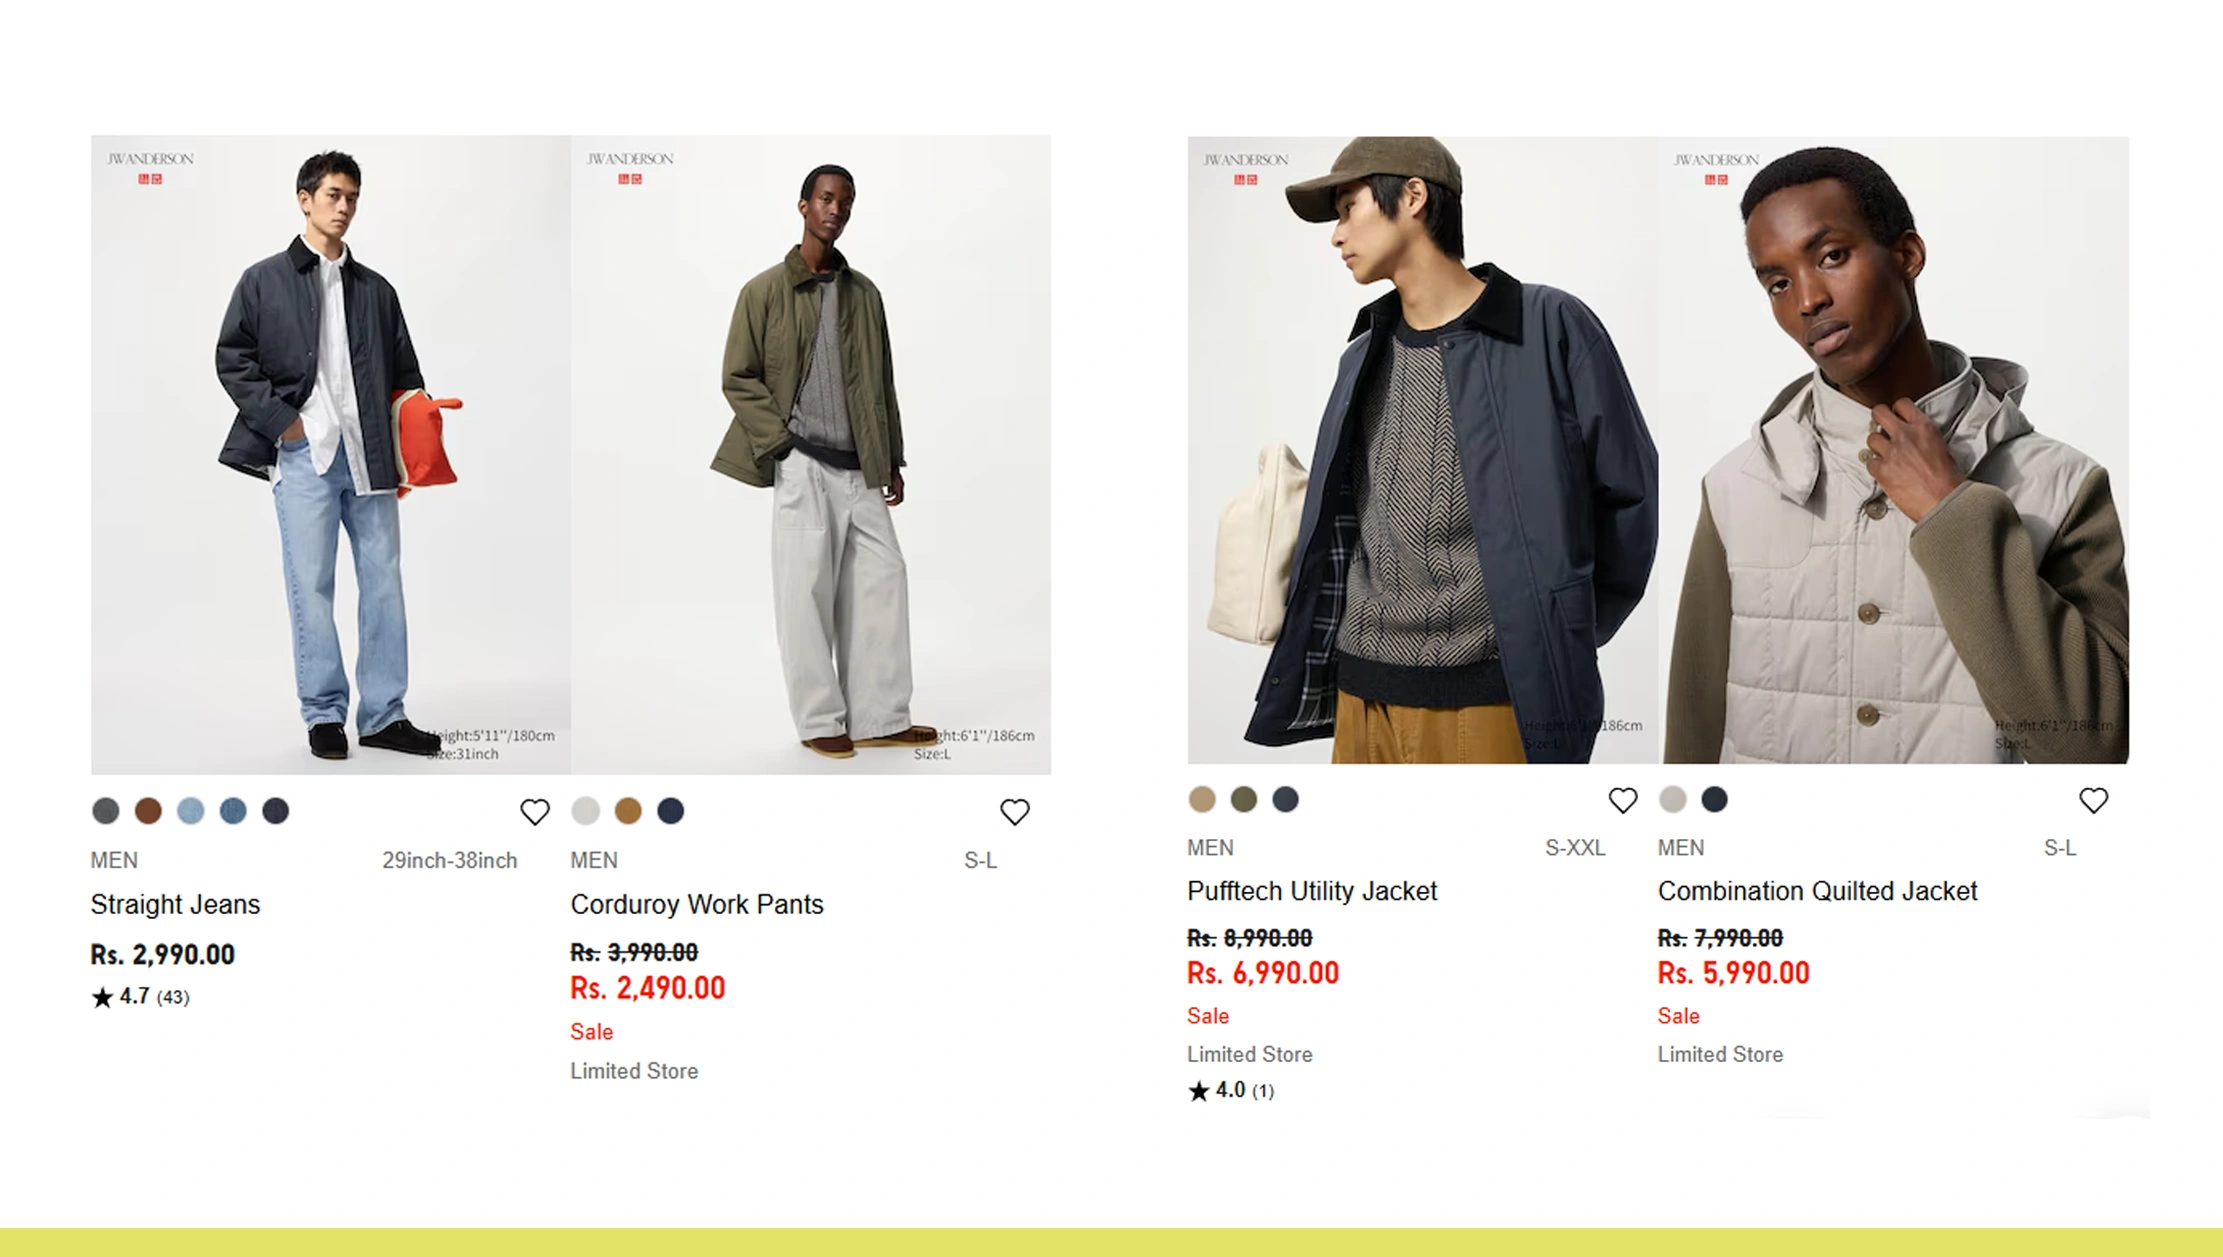Add Straight Jeans to wishlist via heart icon
2223x1257 pixels.
(536, 812)
